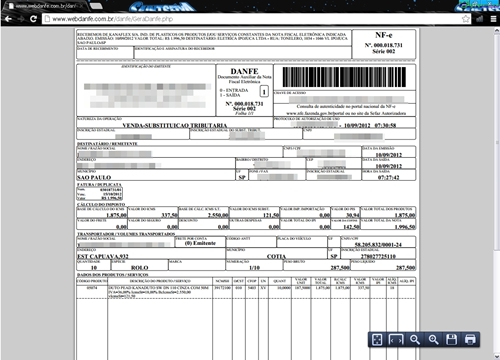Open a new tab button
Image resolution: width=500 pixels, height=360 pixels.
tap(96, 6)
